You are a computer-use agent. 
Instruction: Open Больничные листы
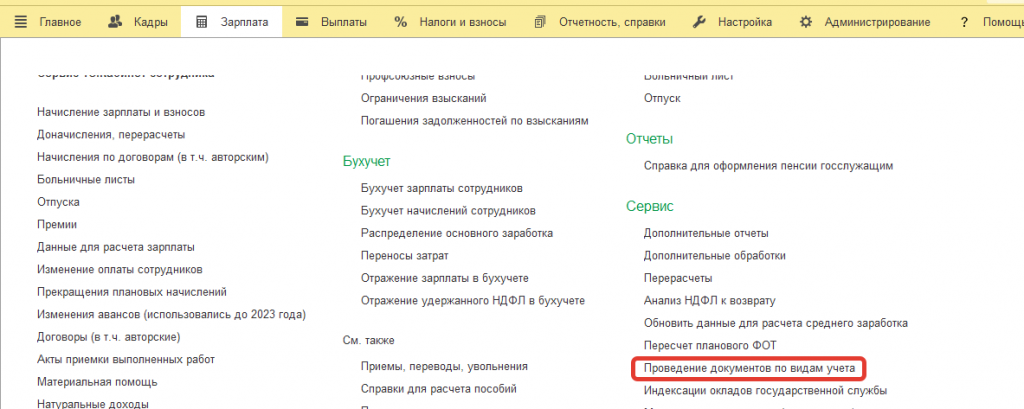pos(86,180)
